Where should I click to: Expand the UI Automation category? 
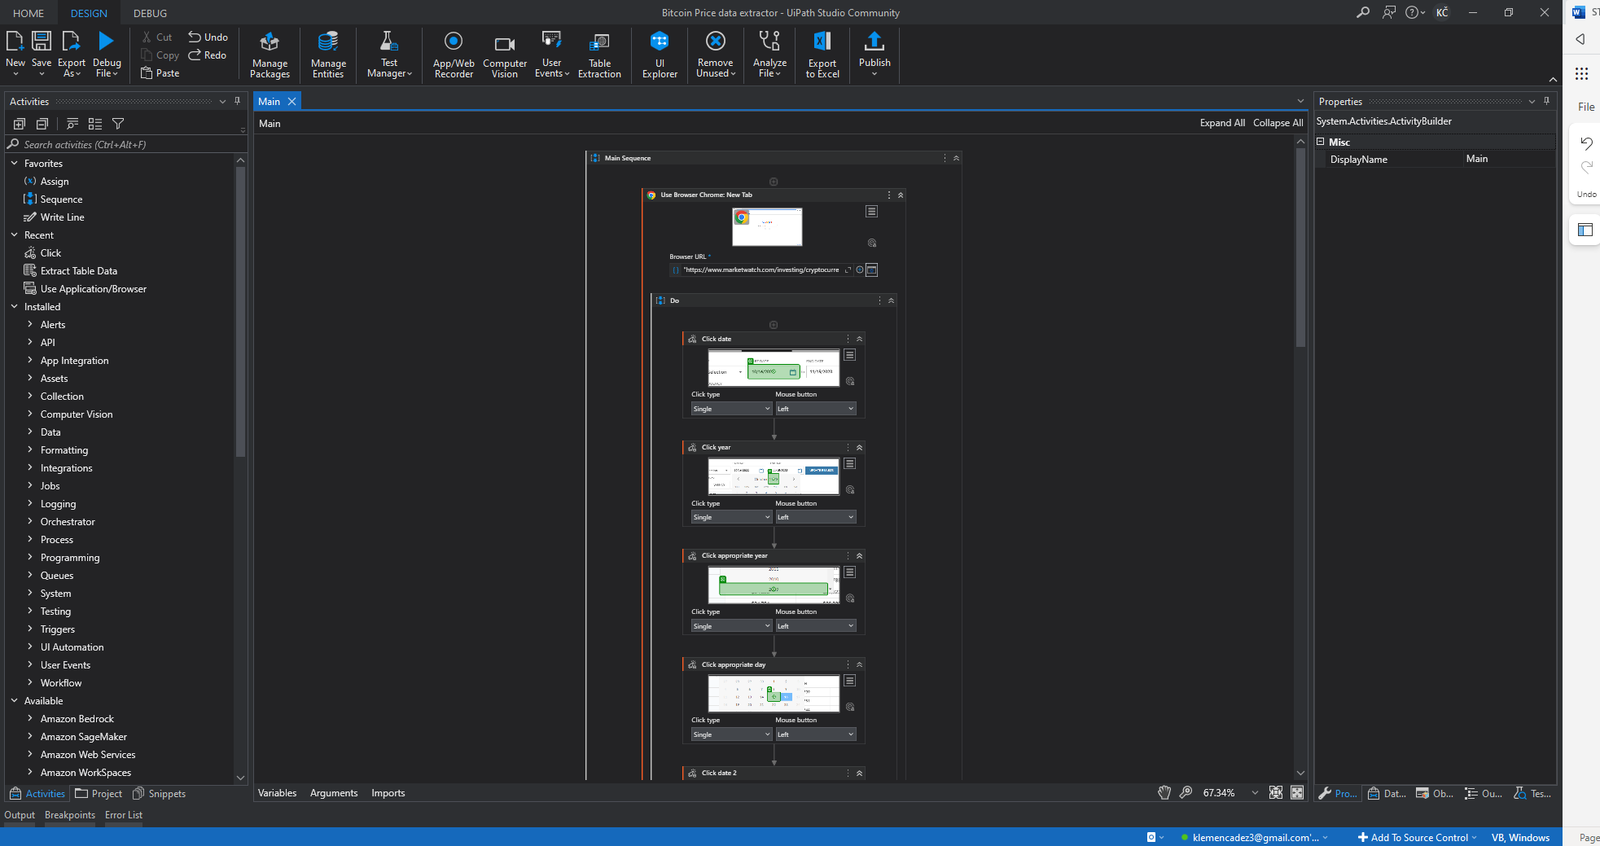(30, 647)
